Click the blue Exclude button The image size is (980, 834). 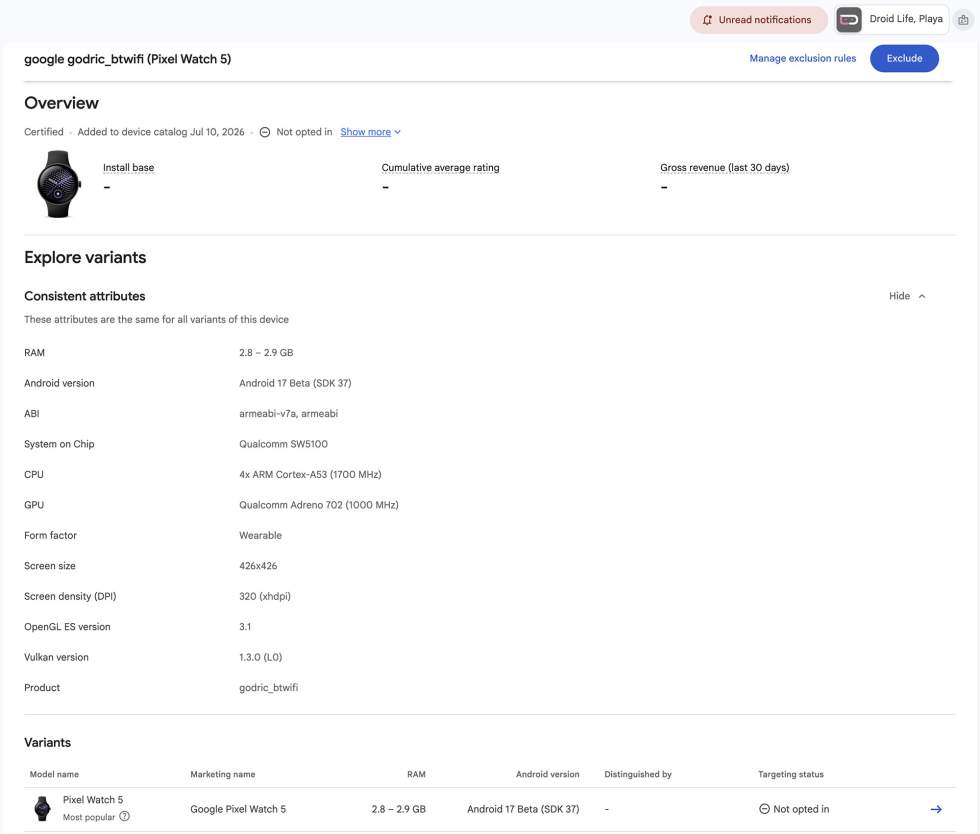pos(904,58)
